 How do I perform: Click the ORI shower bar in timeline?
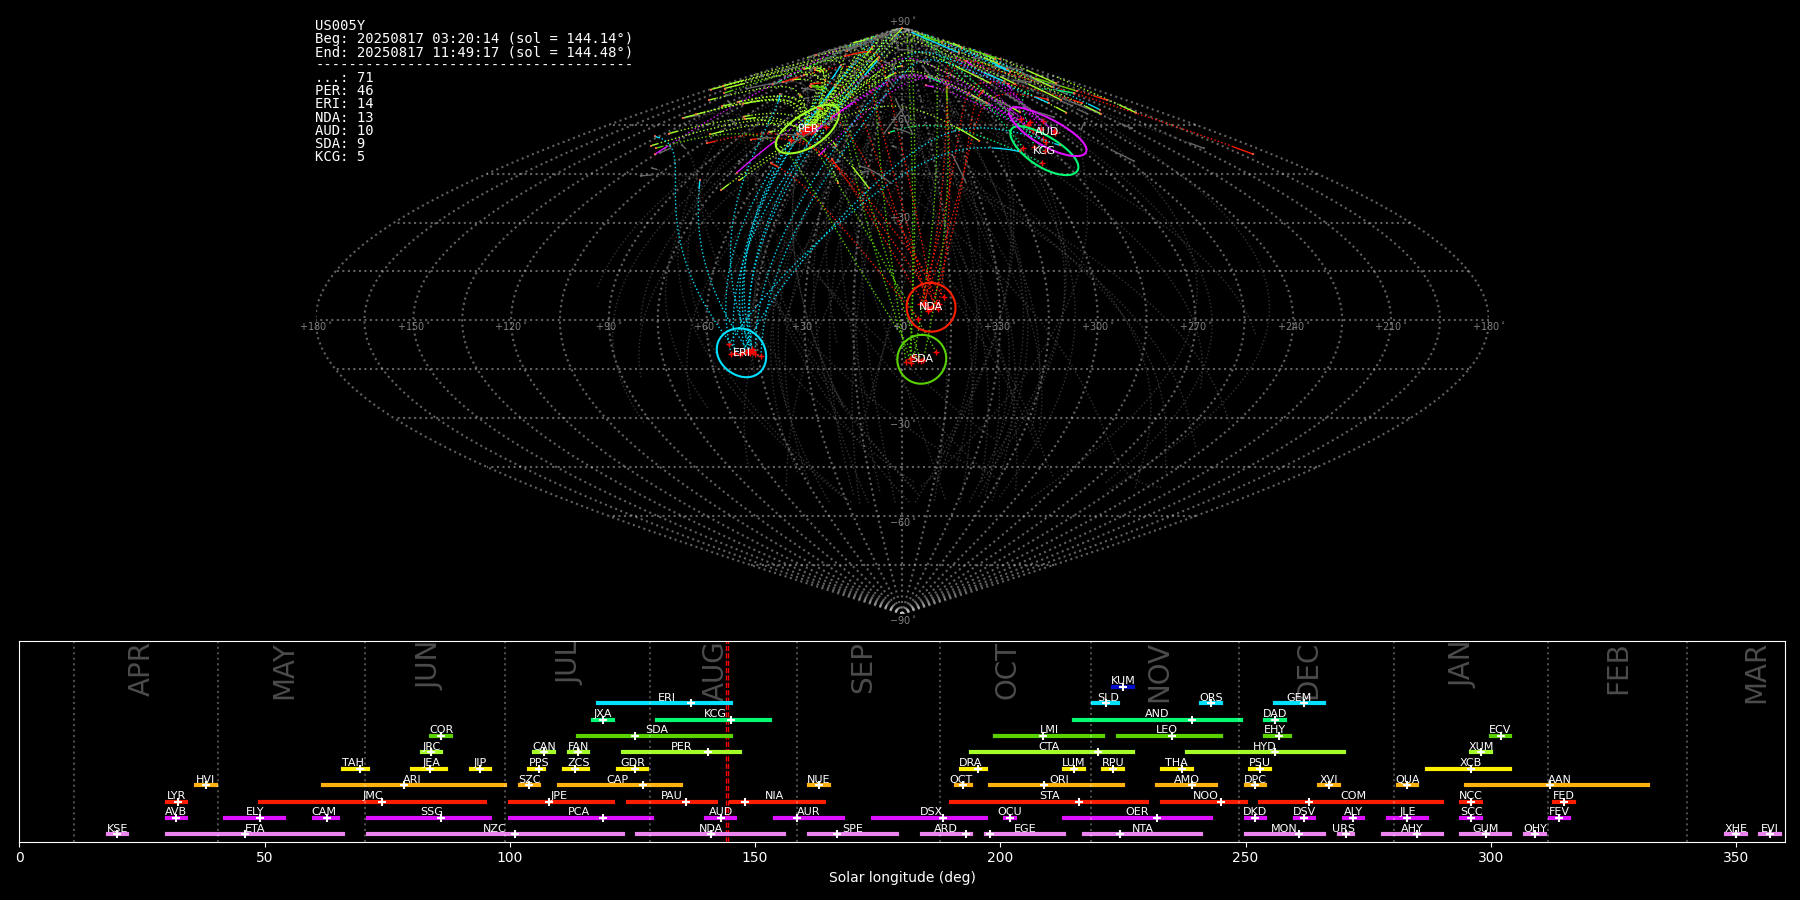click(x=1056, y=785)
